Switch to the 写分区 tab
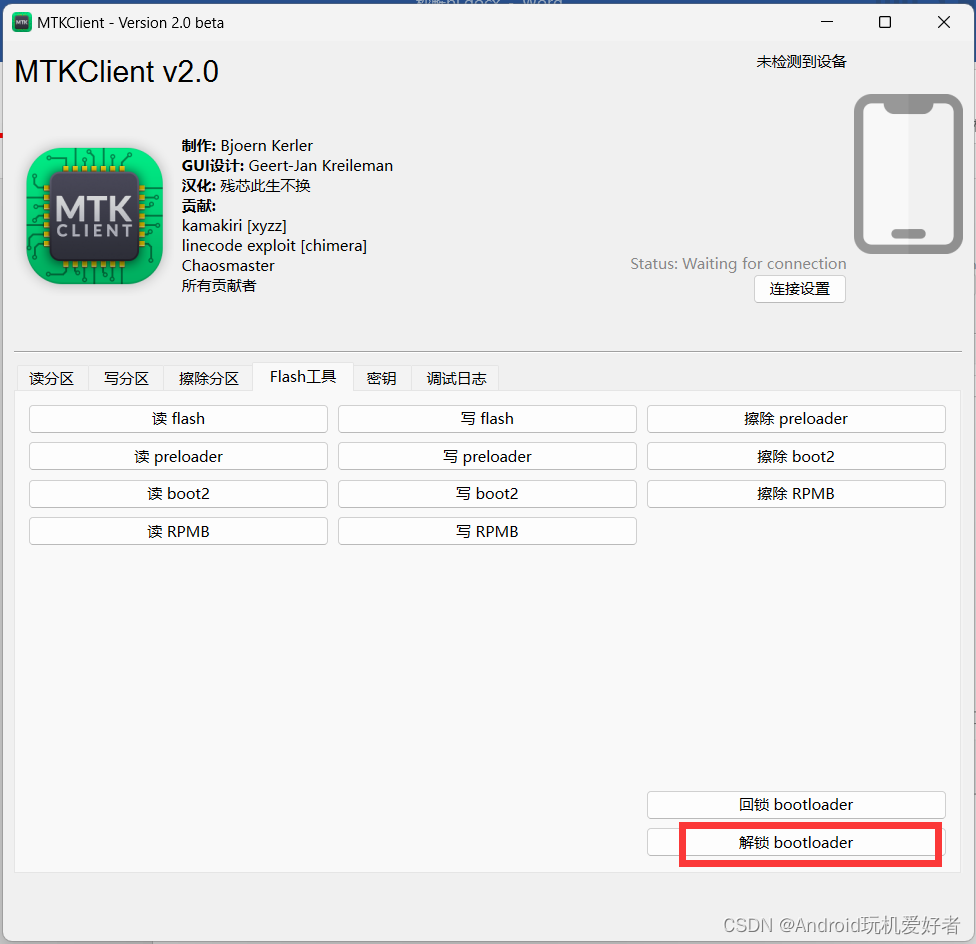Screen dimensions: 976x944 coord(126,378)
